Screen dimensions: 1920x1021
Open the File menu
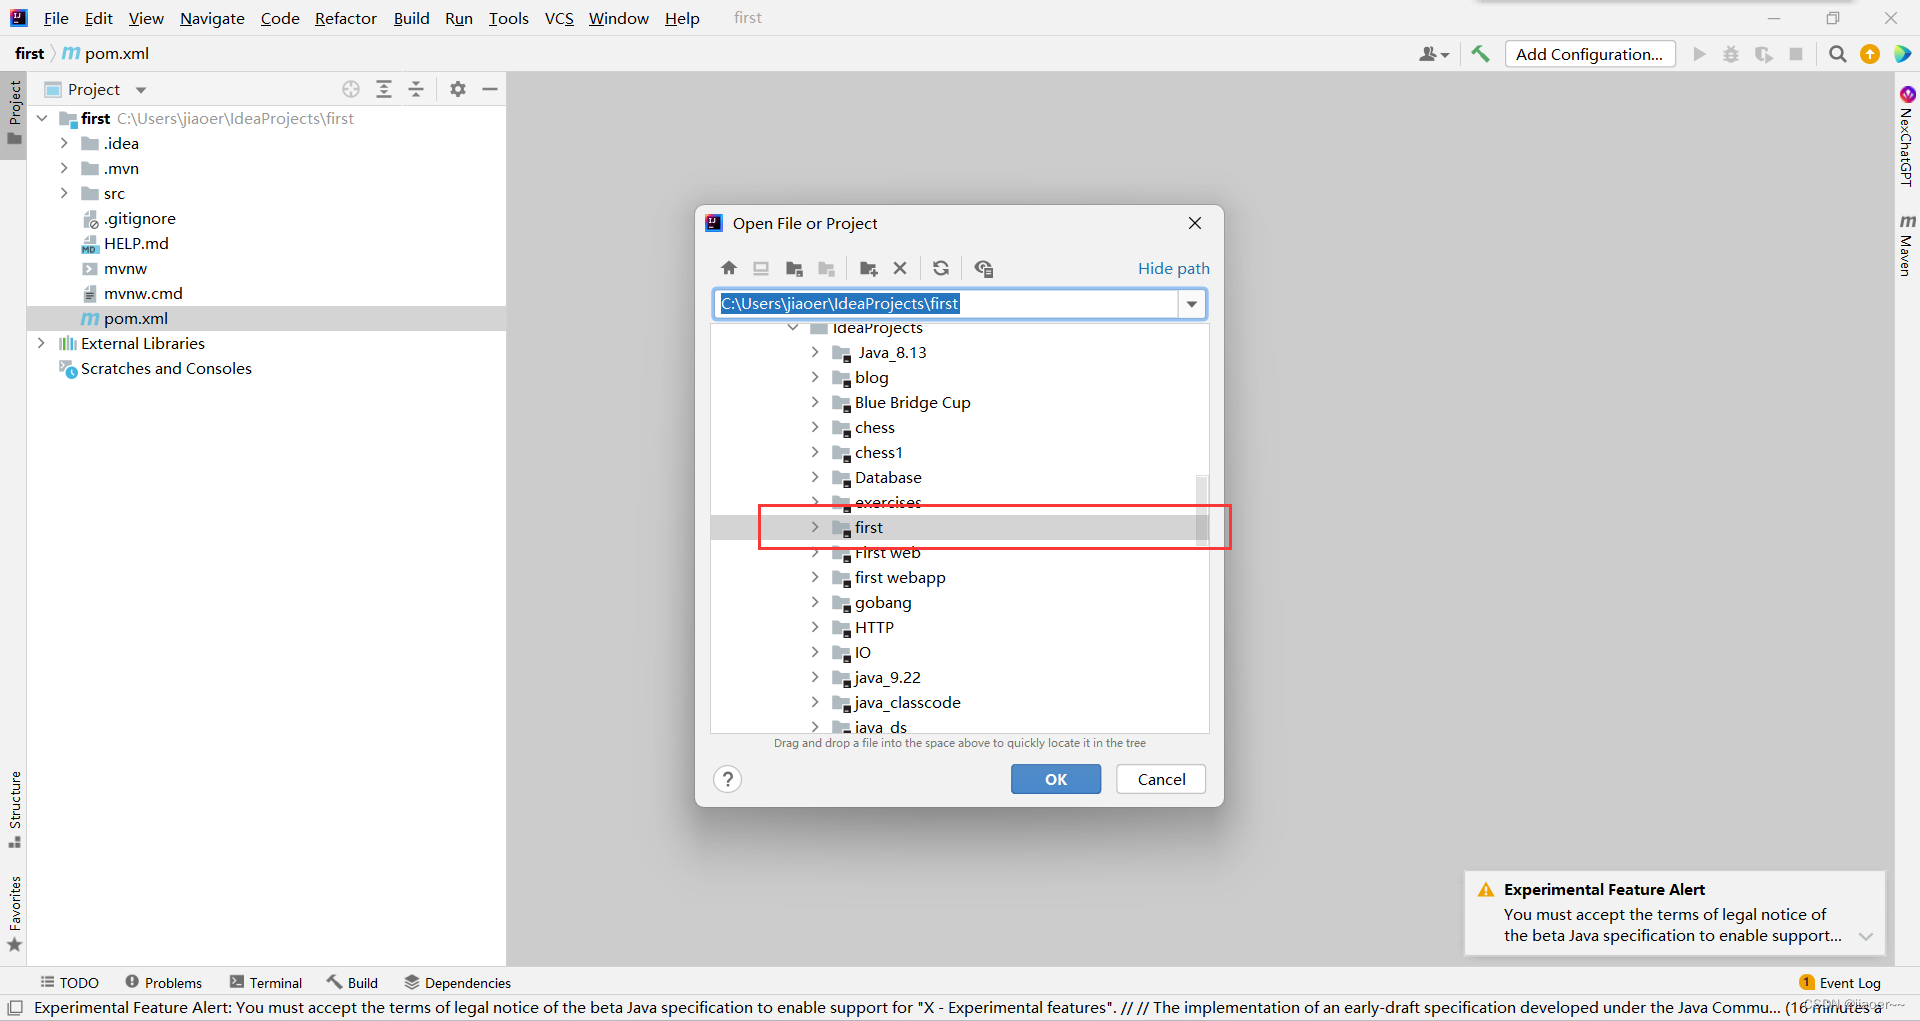tap(56, 18)
